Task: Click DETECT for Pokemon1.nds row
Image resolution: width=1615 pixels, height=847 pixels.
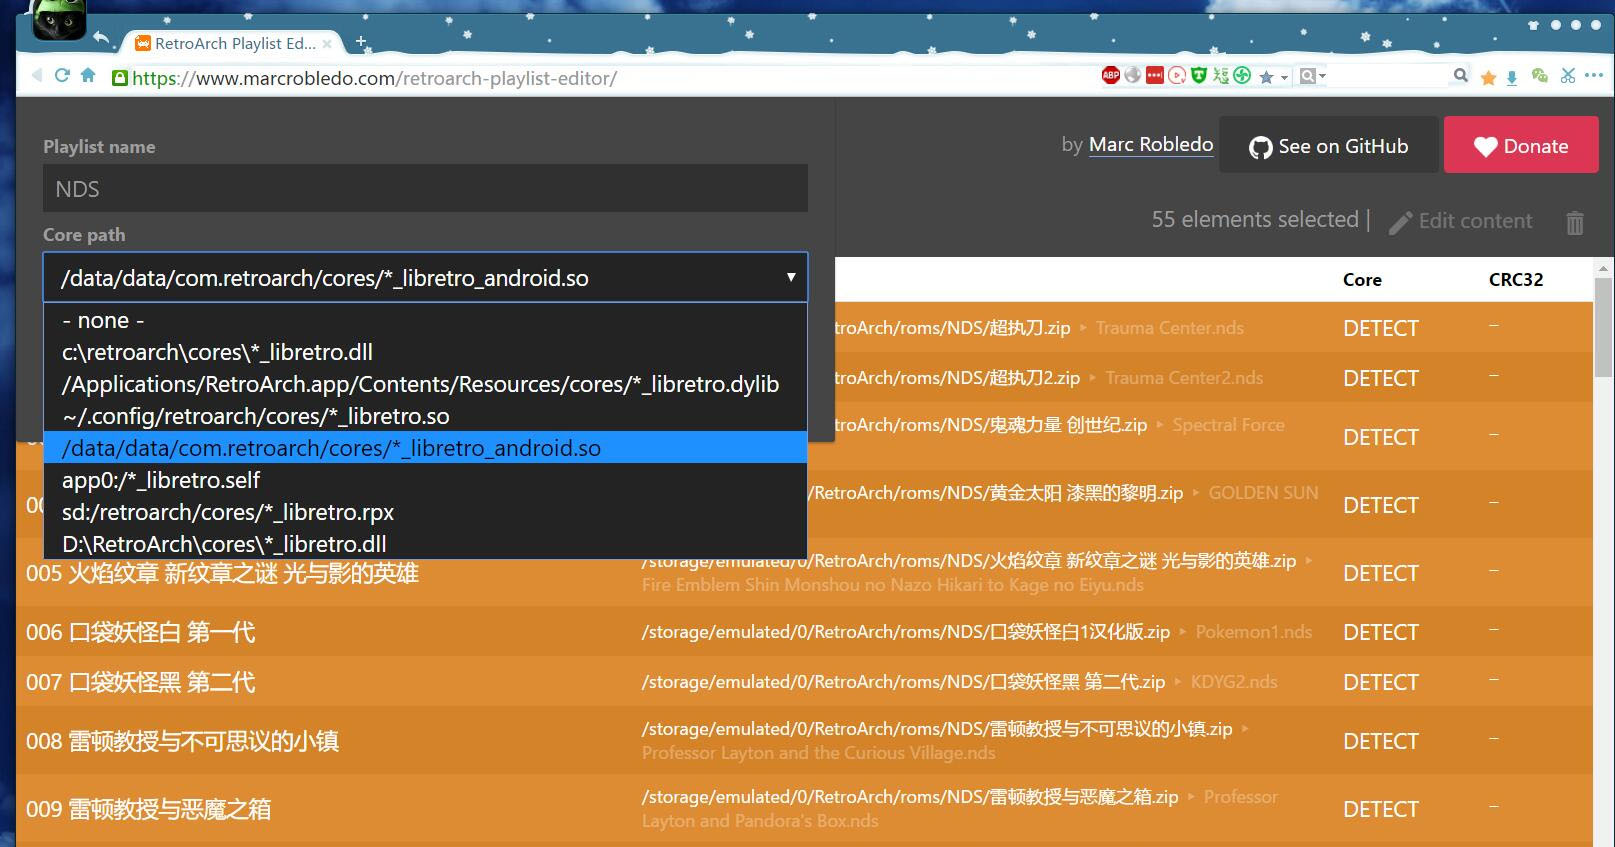Action: (x=1380, y=632)
